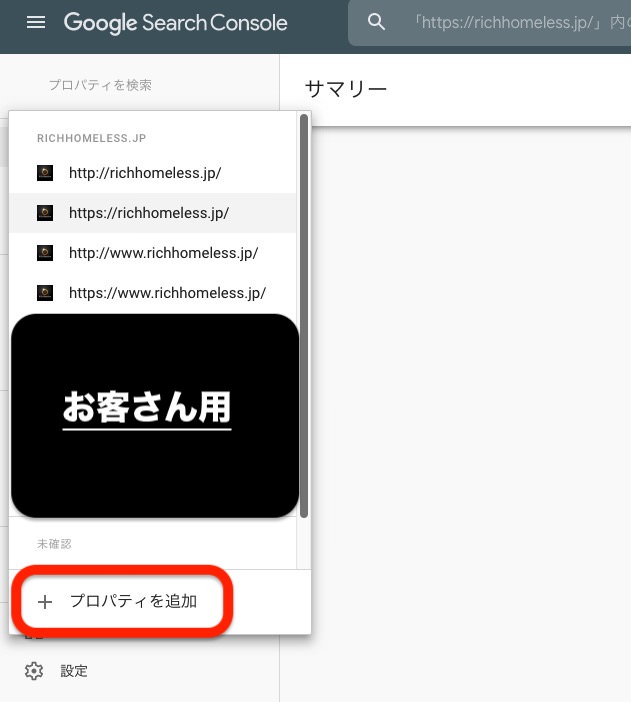Open the hamburger navigation menu
The height and width of the screenshot is (702, 631).
pyautogui.click(x=36, y=23)
